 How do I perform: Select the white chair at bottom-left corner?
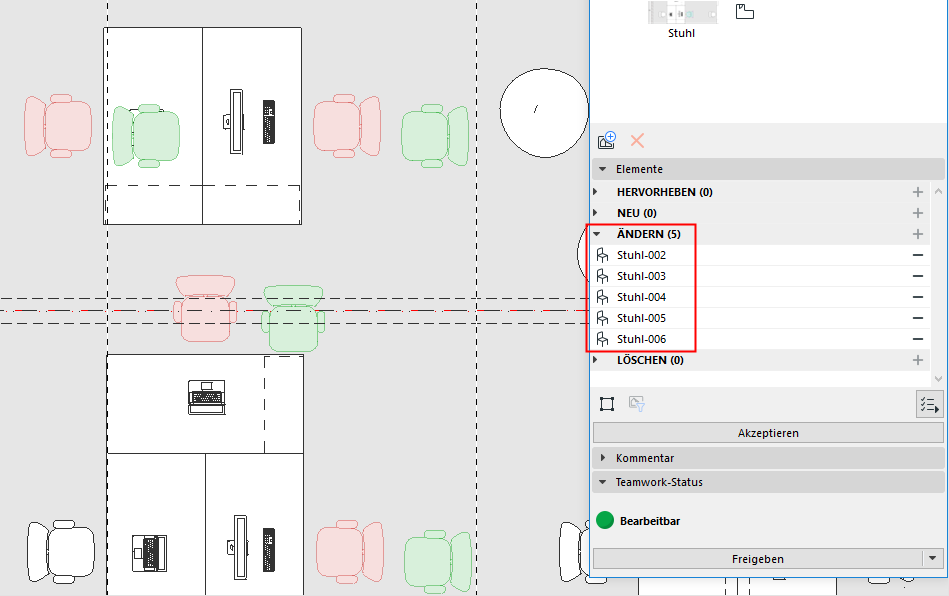(x=61, y=551)
